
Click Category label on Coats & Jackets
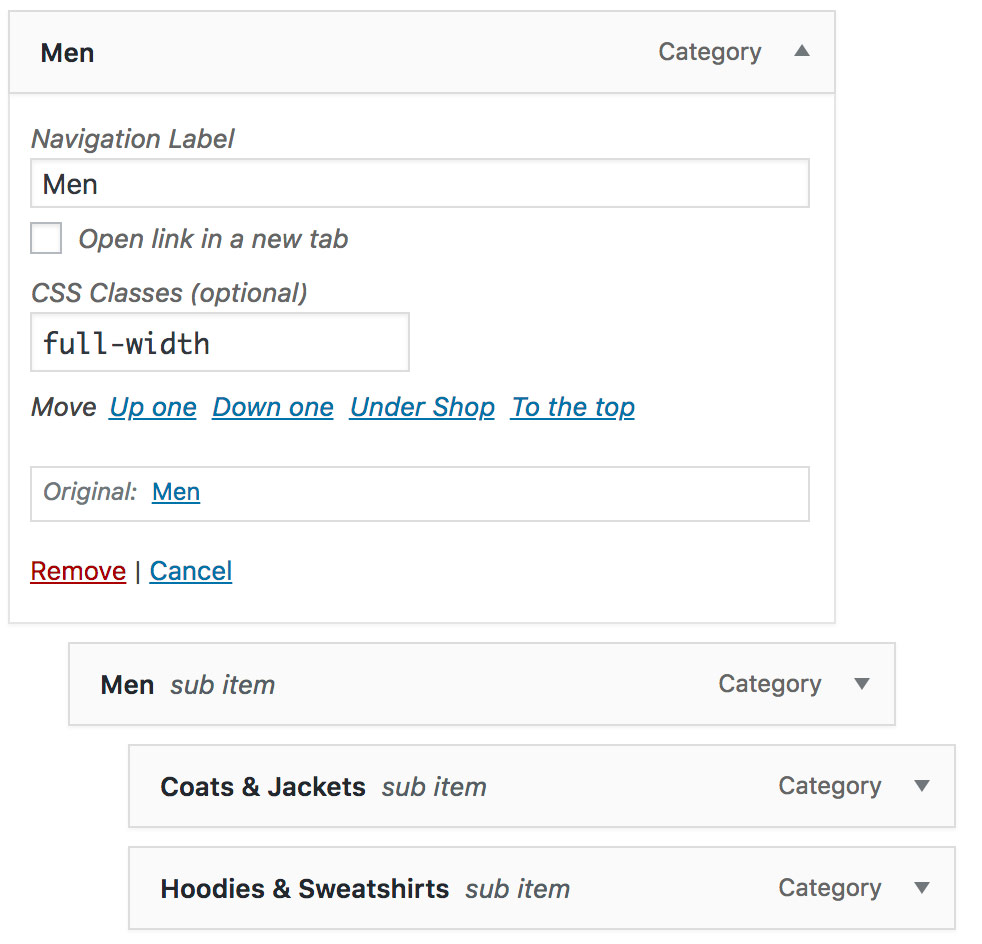point(830,787)
